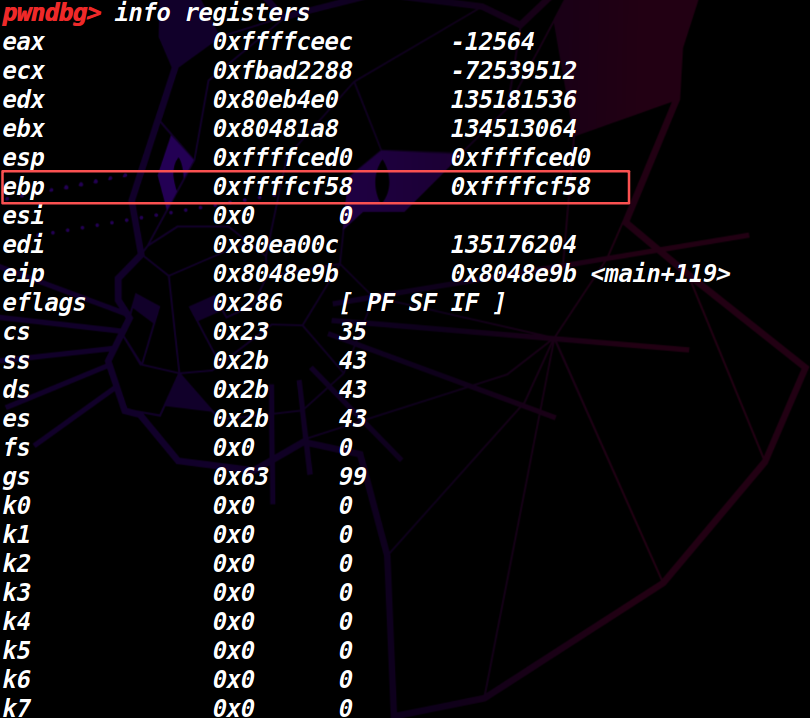The height and width of the screenshot is (718, 810).
Task: Click the ebp register name in the highlighted row
Action: click(23, 187)
